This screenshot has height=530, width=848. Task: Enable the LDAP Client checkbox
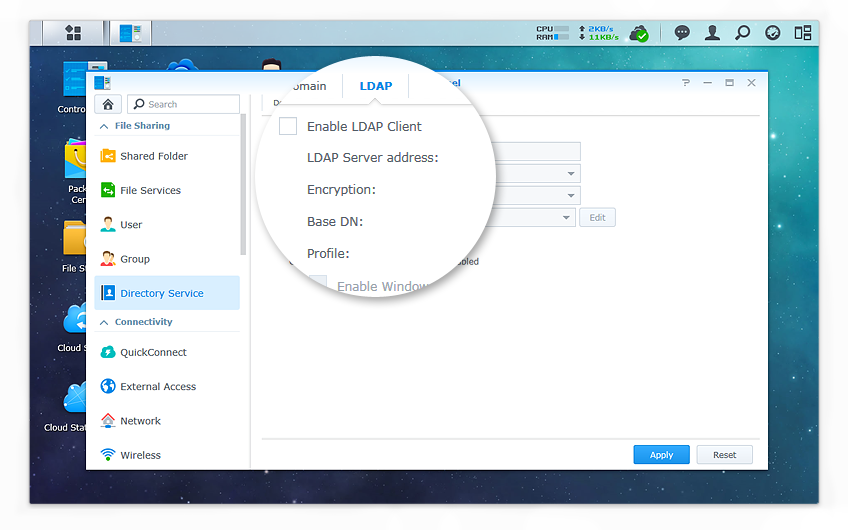(x=288, y=126)
